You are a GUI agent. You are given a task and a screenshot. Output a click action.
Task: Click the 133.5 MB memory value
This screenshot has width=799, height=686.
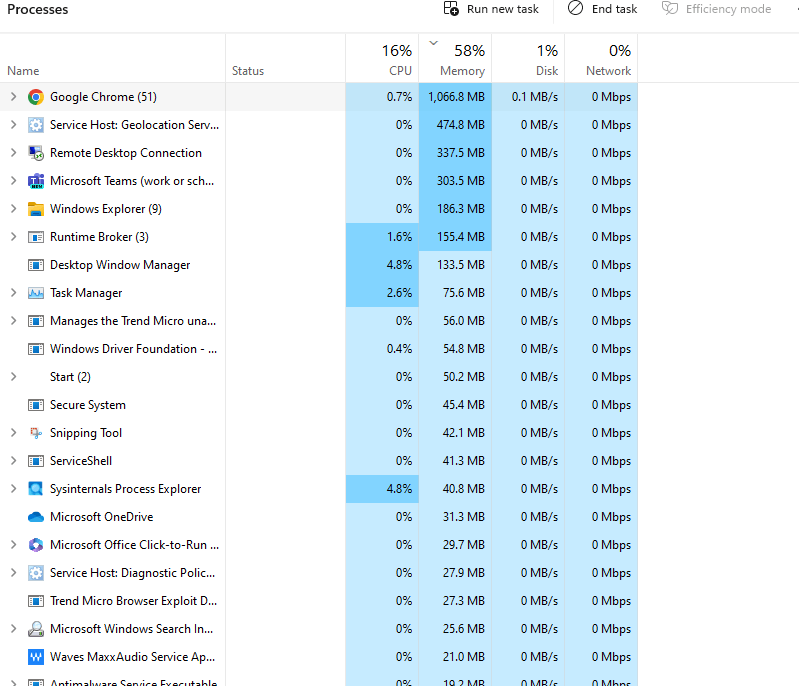(x=461, y=265)
